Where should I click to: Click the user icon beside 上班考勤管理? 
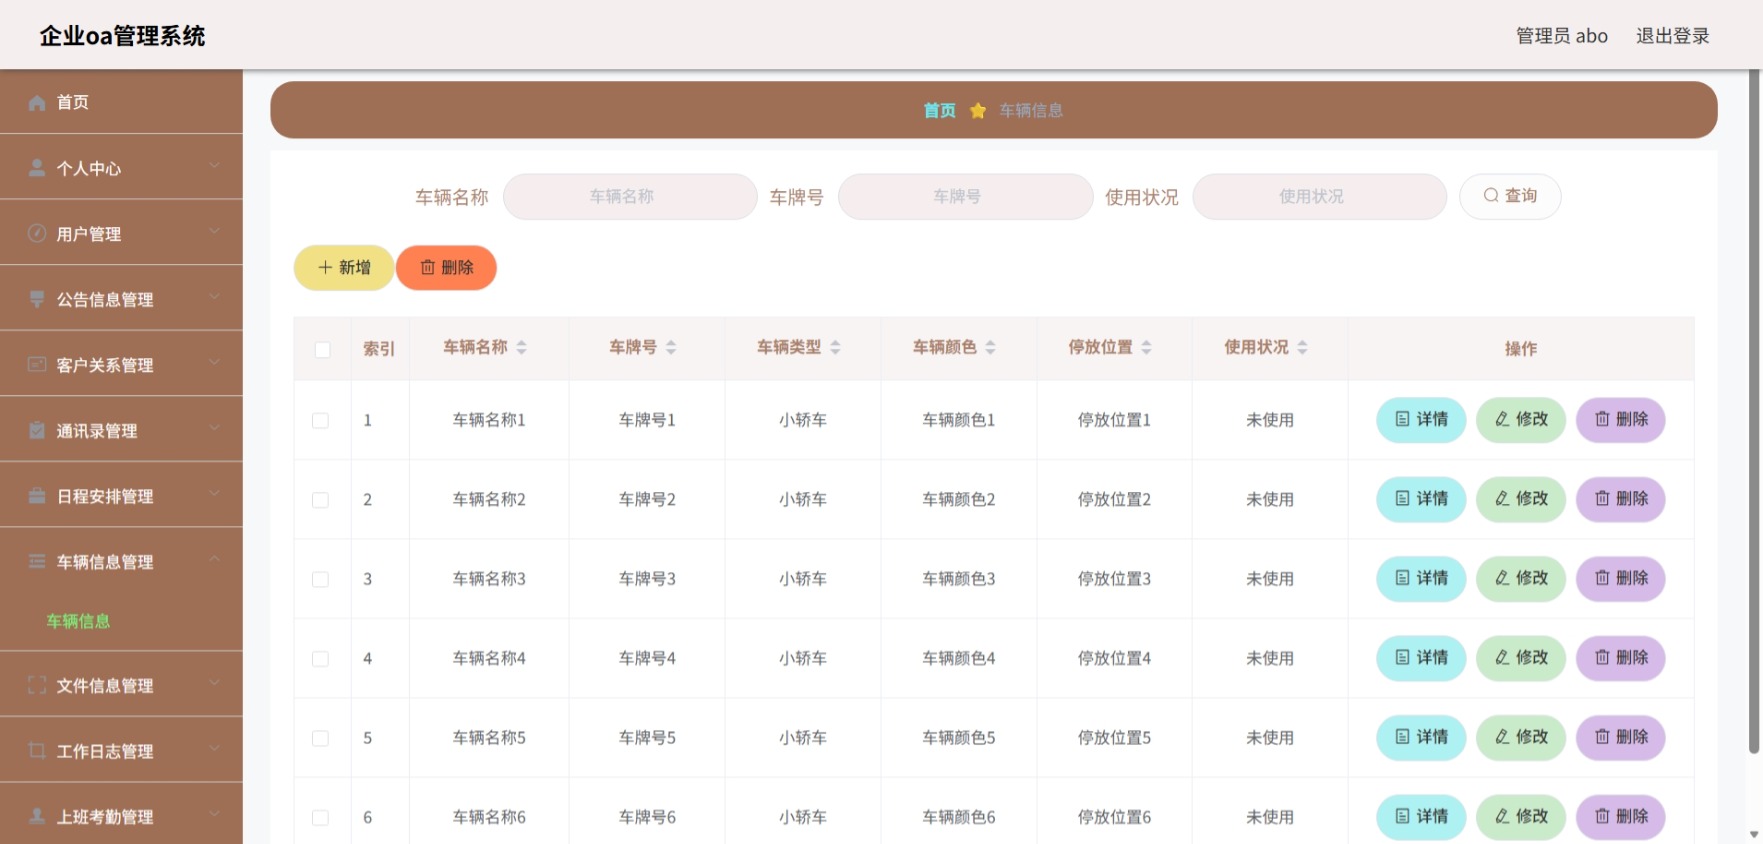pyautogui.click(x=37, y=816)
